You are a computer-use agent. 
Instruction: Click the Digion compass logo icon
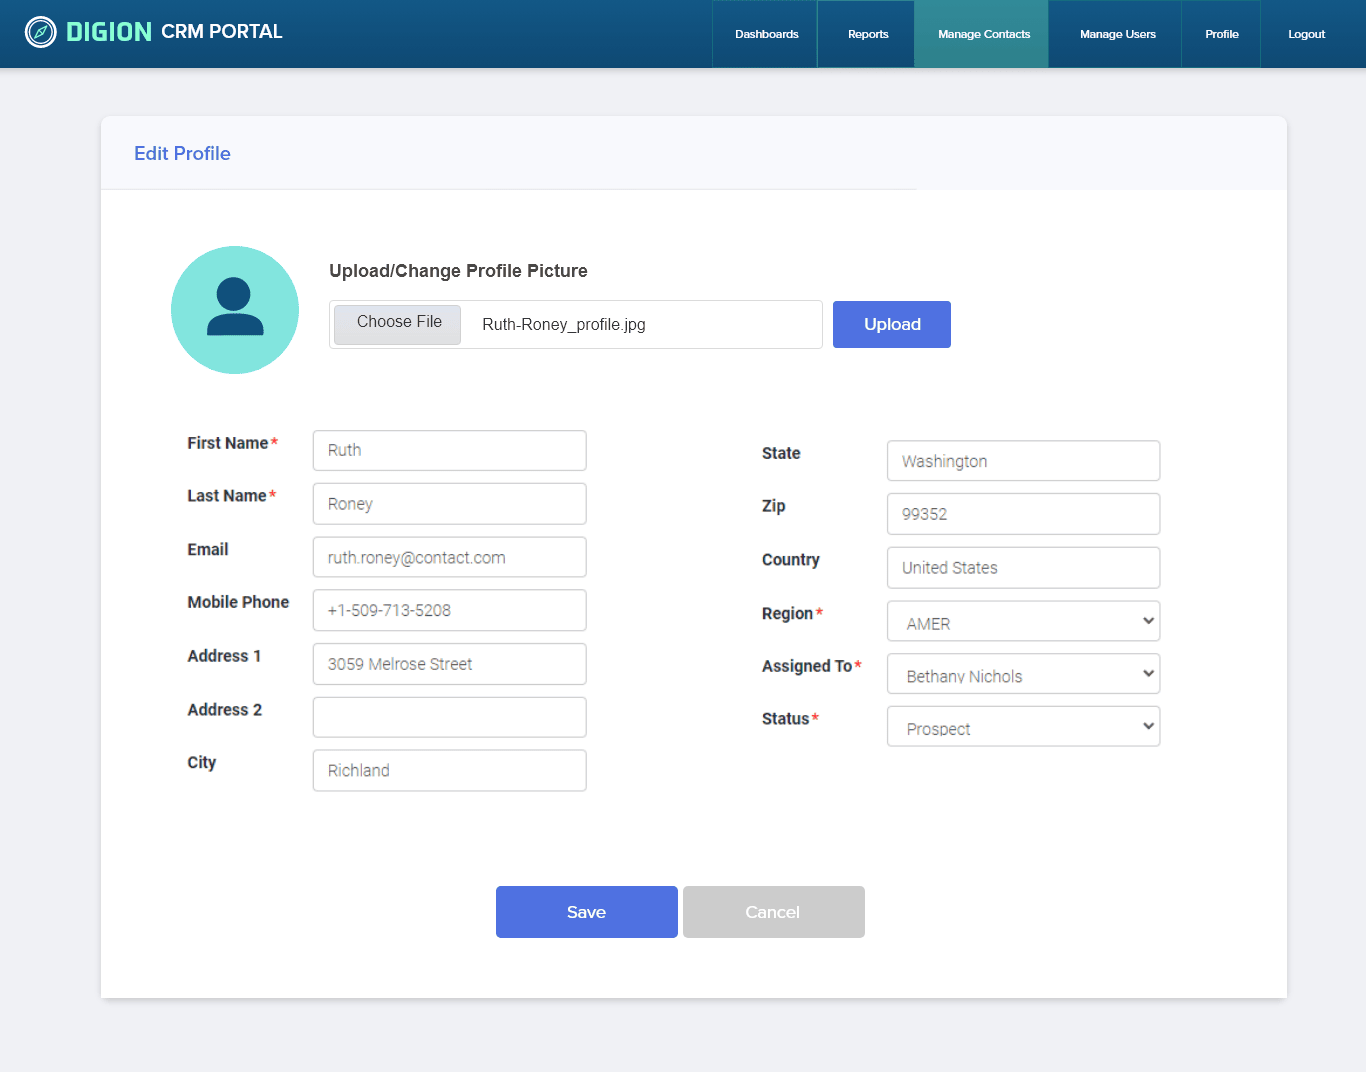pyautogui.click(x=40, y=32)
